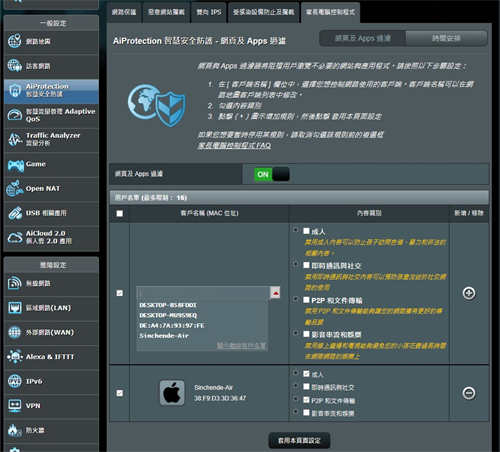The width and height of the screenshot is (500, 452).
Task: Open the parental controls FAQ link
Action: pos(234,146)
